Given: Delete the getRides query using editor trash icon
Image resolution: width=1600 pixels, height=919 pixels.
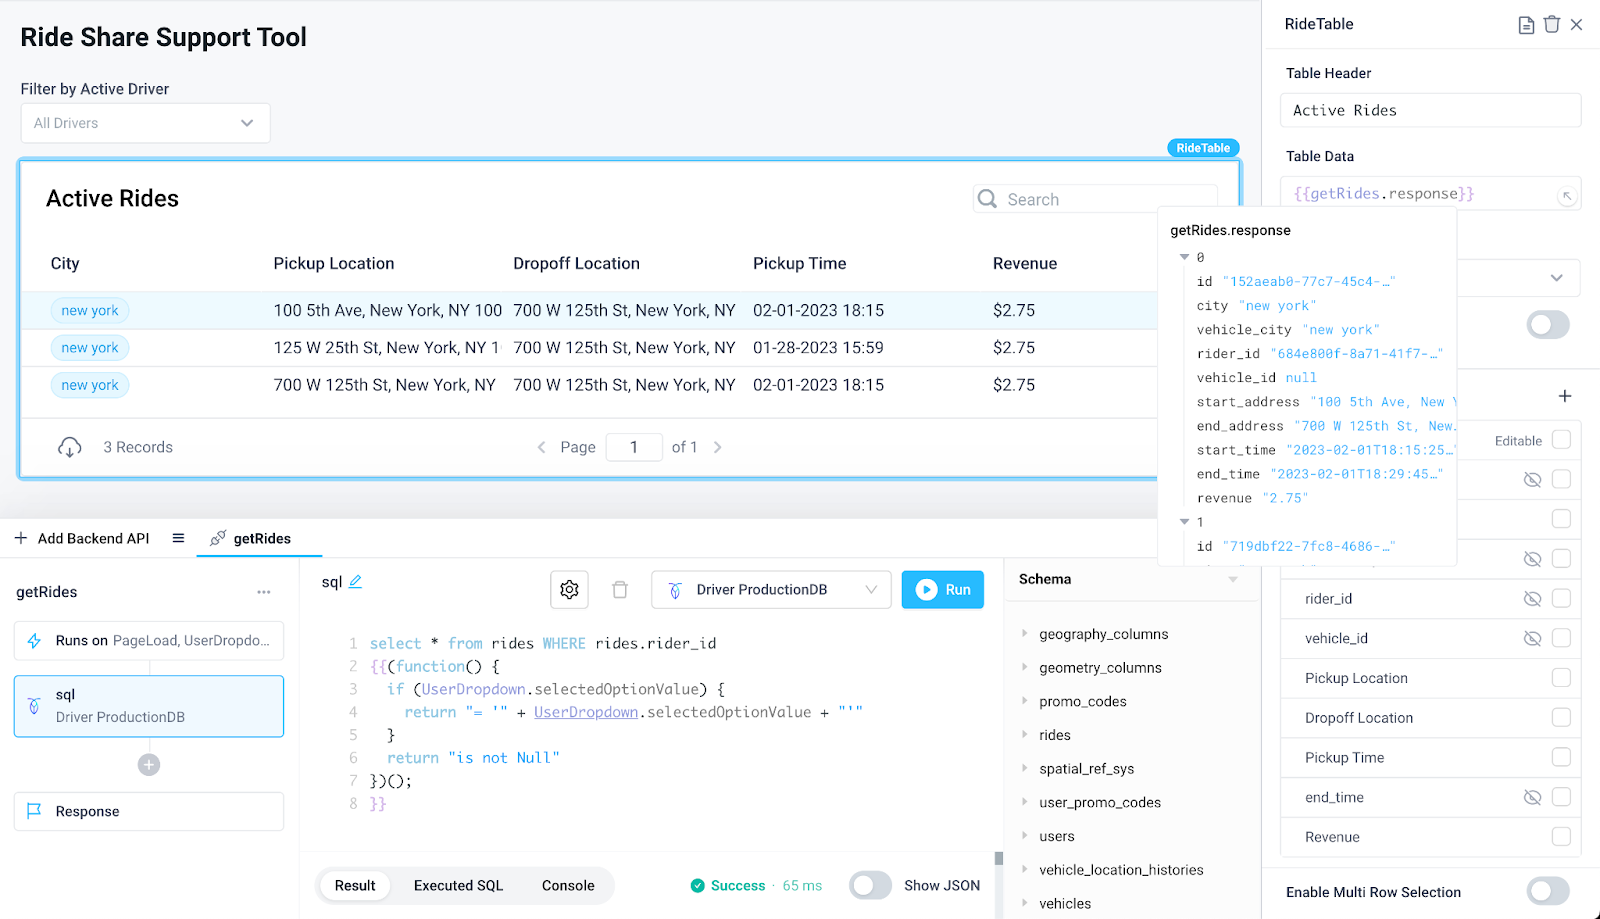Looking at the screenshot, I should coord(620,589).
